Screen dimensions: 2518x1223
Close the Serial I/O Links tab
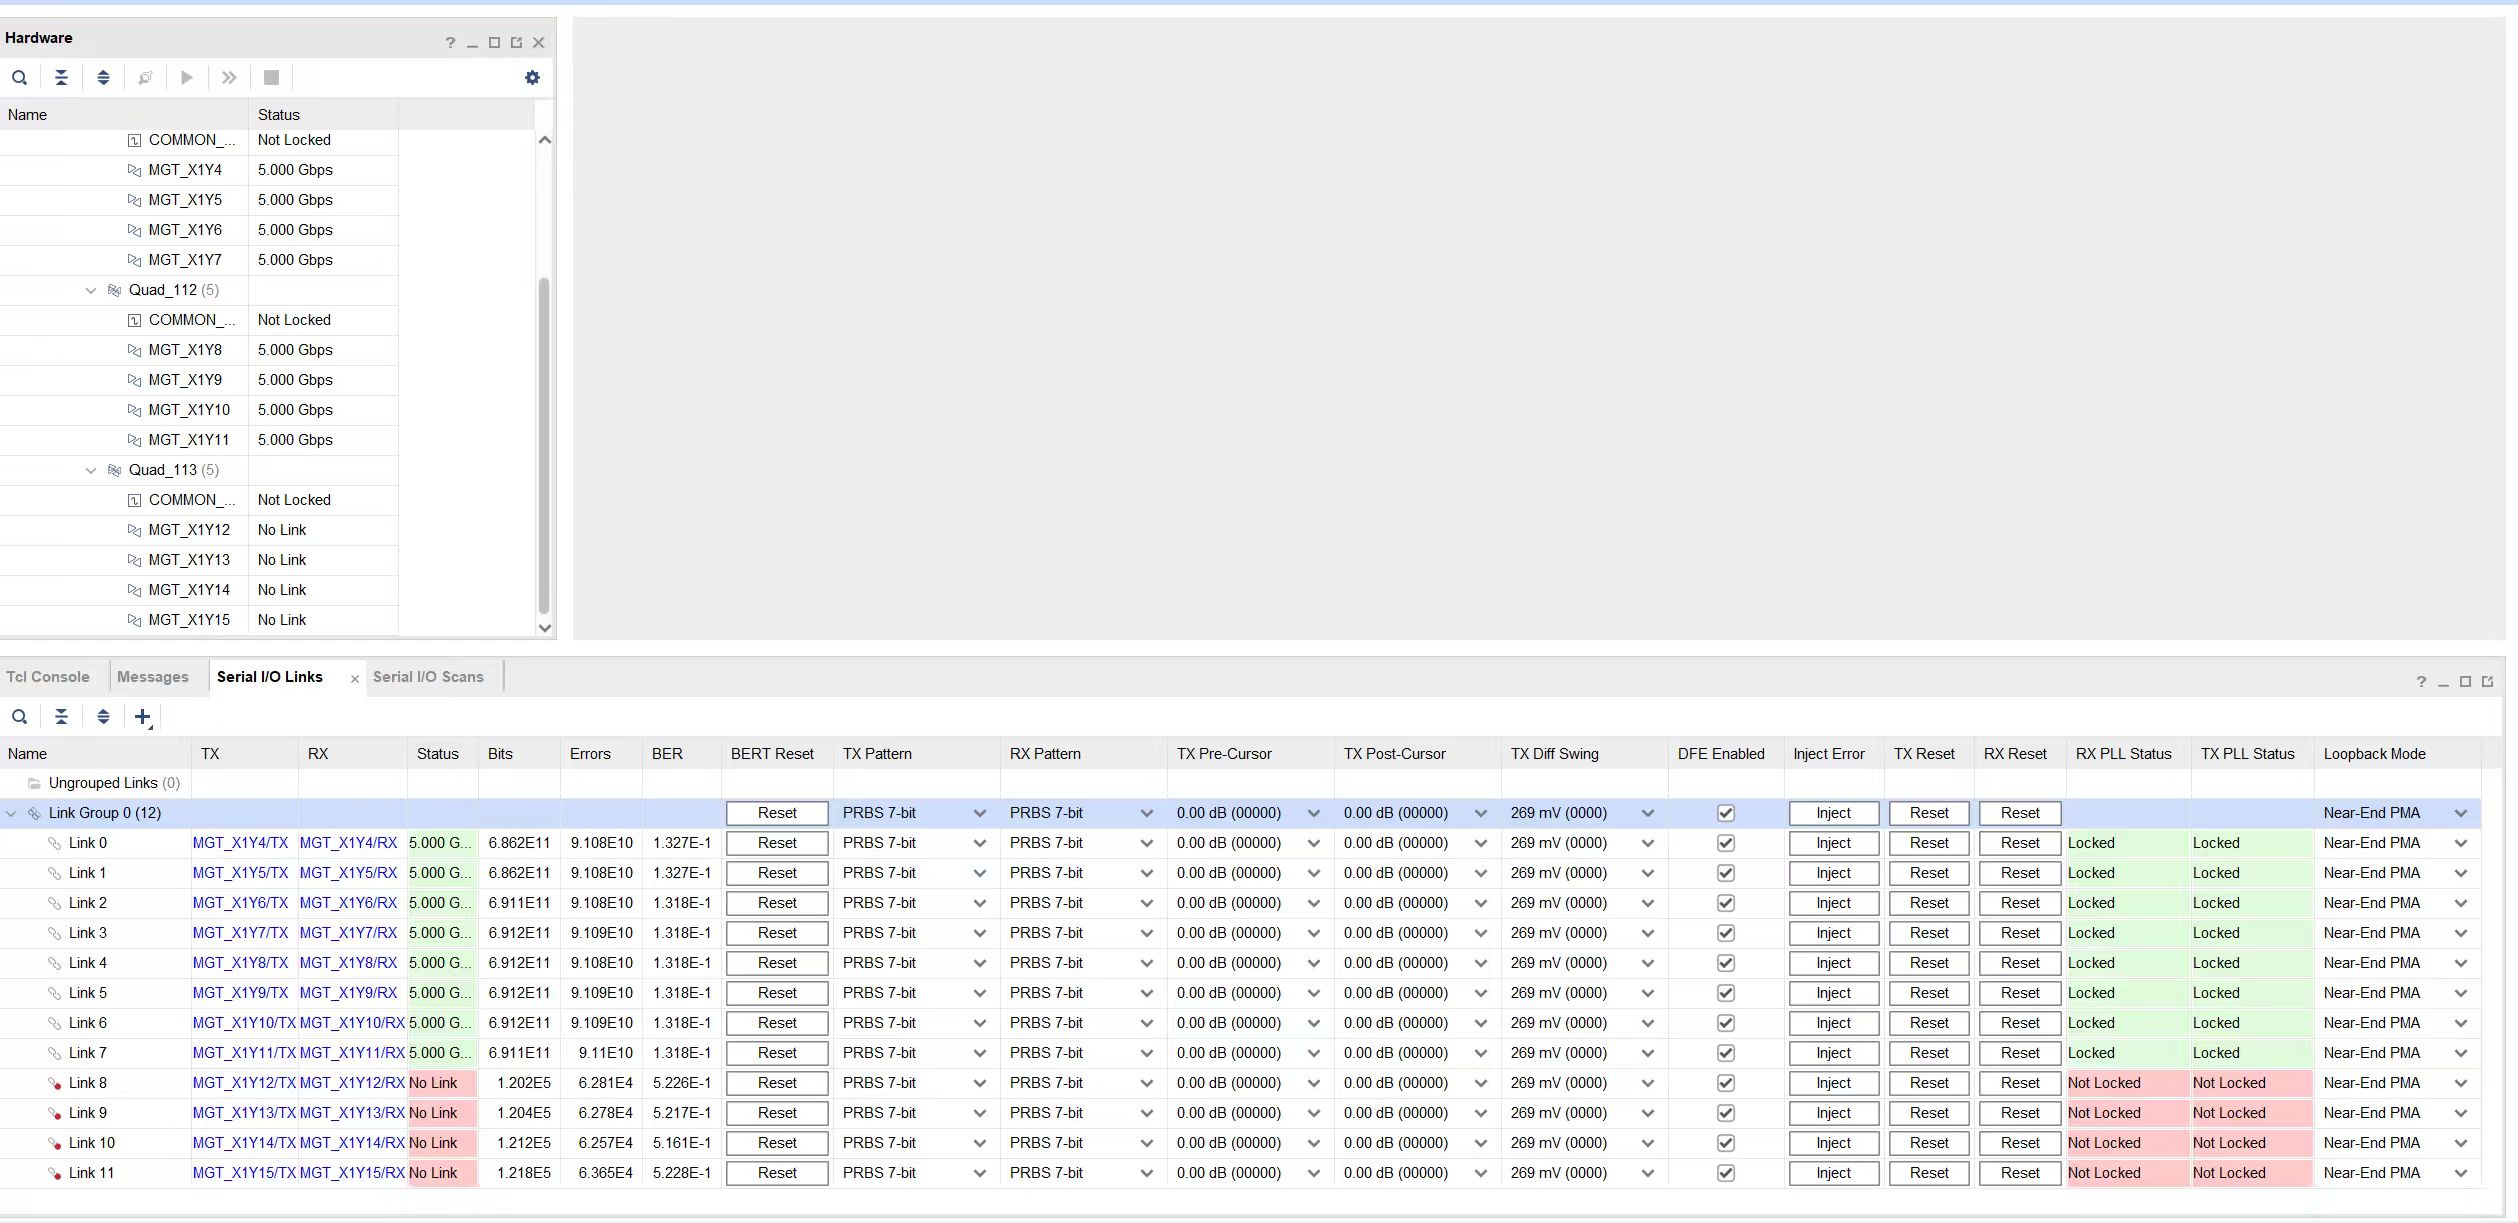(354, 678)
